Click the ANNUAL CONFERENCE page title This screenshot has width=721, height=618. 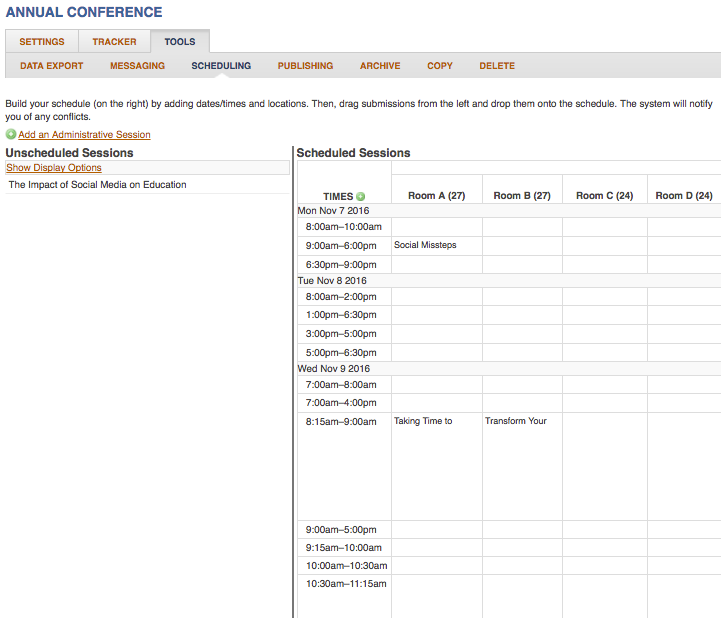[x=84, y=12]
